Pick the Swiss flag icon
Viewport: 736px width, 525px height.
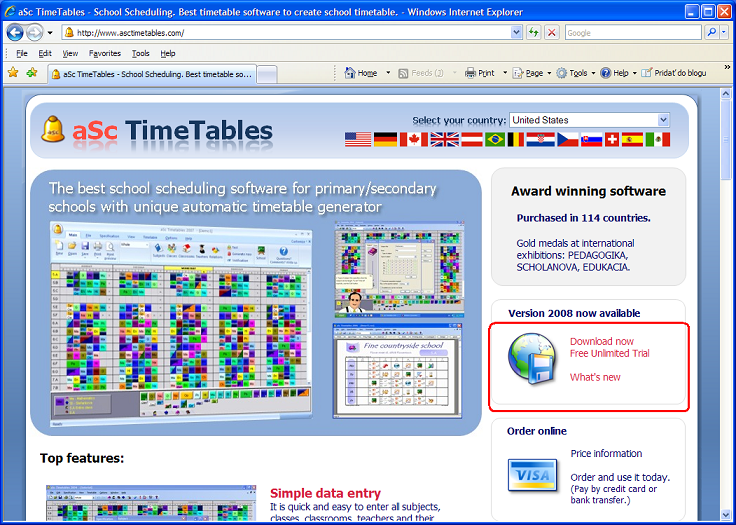point(611,140)
